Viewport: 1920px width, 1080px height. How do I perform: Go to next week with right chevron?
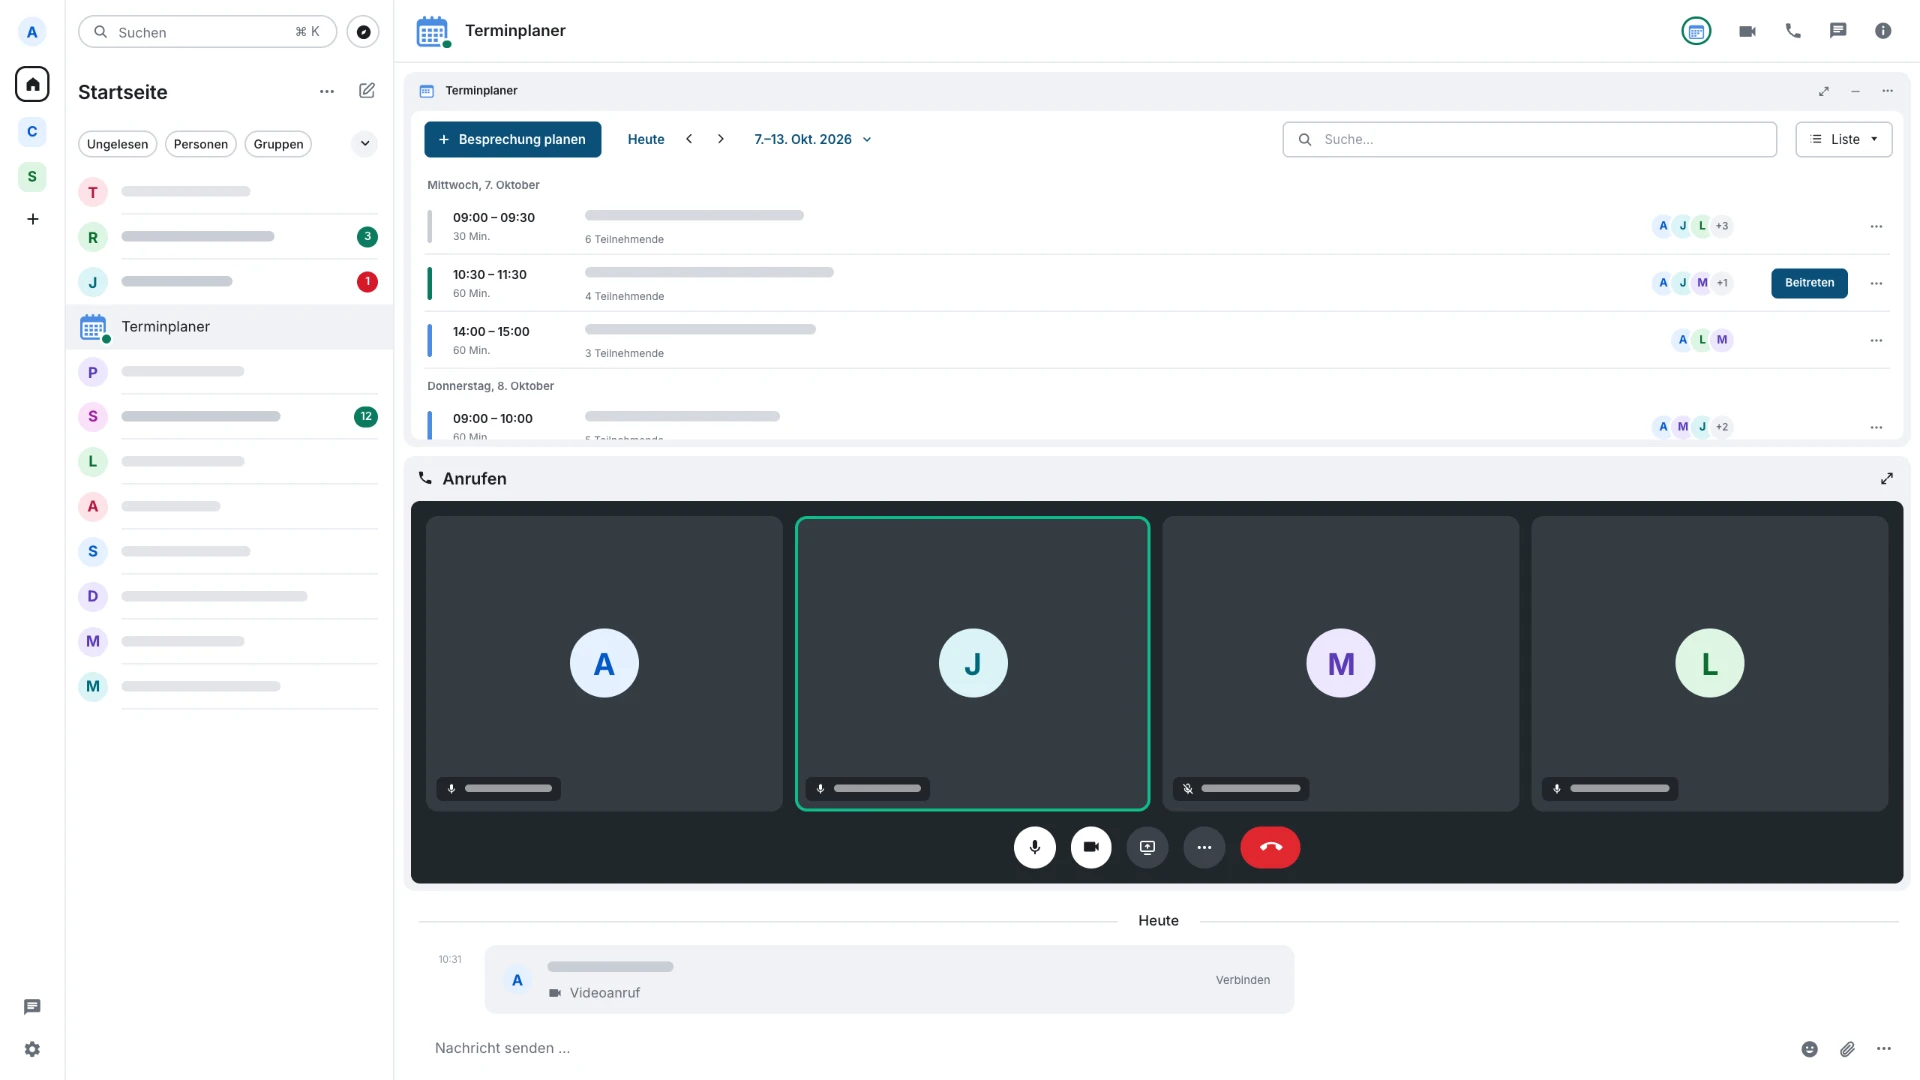[721, 140]
